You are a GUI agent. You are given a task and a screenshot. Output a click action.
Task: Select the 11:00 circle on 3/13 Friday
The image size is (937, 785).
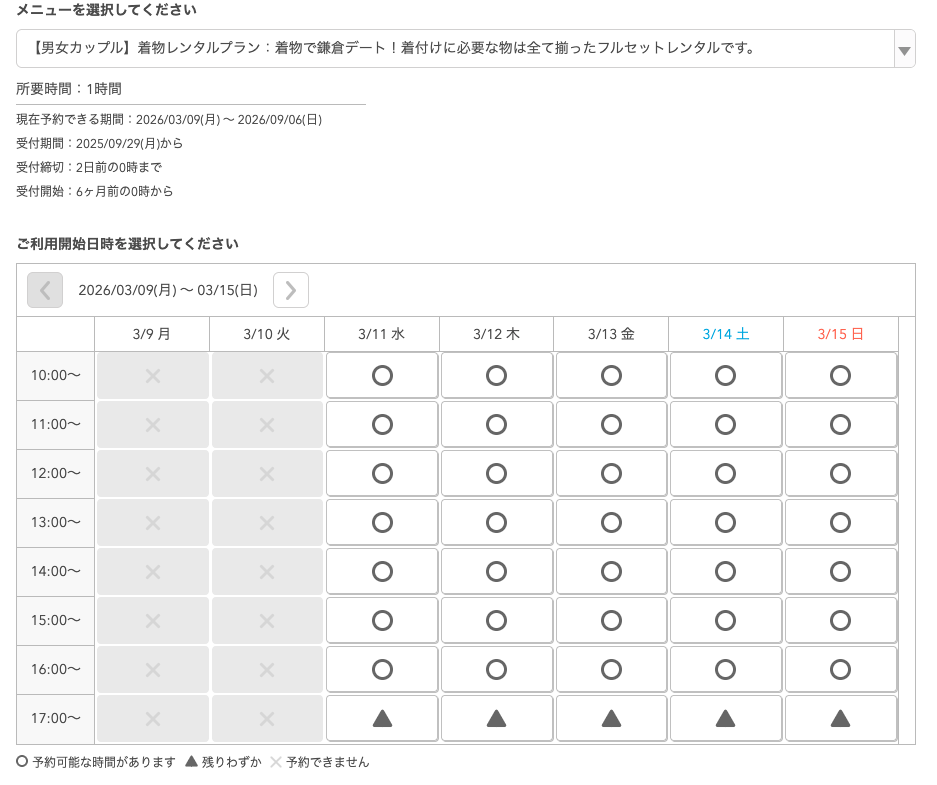(611, 424)
